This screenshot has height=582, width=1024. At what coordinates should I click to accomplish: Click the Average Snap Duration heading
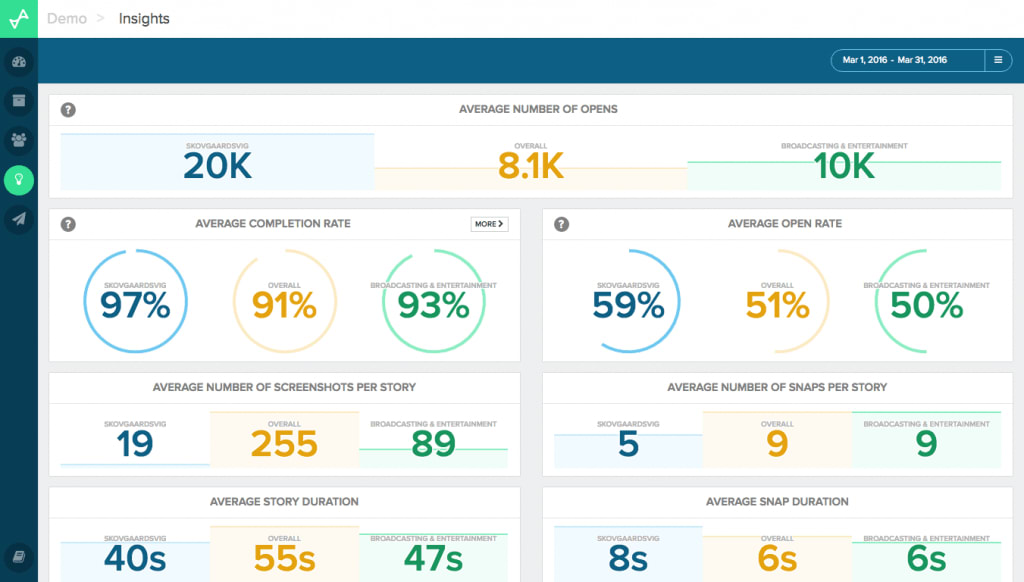pyautogui.click(x=777, y=502)
